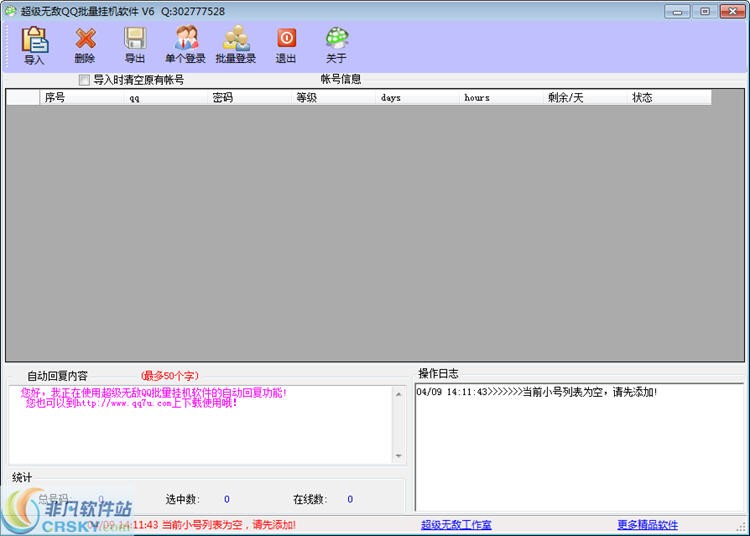Screen dimensions: 750x536
Task: Click the days column header
Action: 417,98
